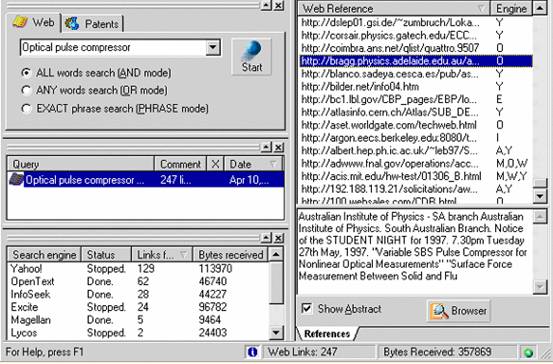Screen dimensions: 553x364
Task: Select EXACT phrase search (PHRASE mode)
Action: (26, 109)
